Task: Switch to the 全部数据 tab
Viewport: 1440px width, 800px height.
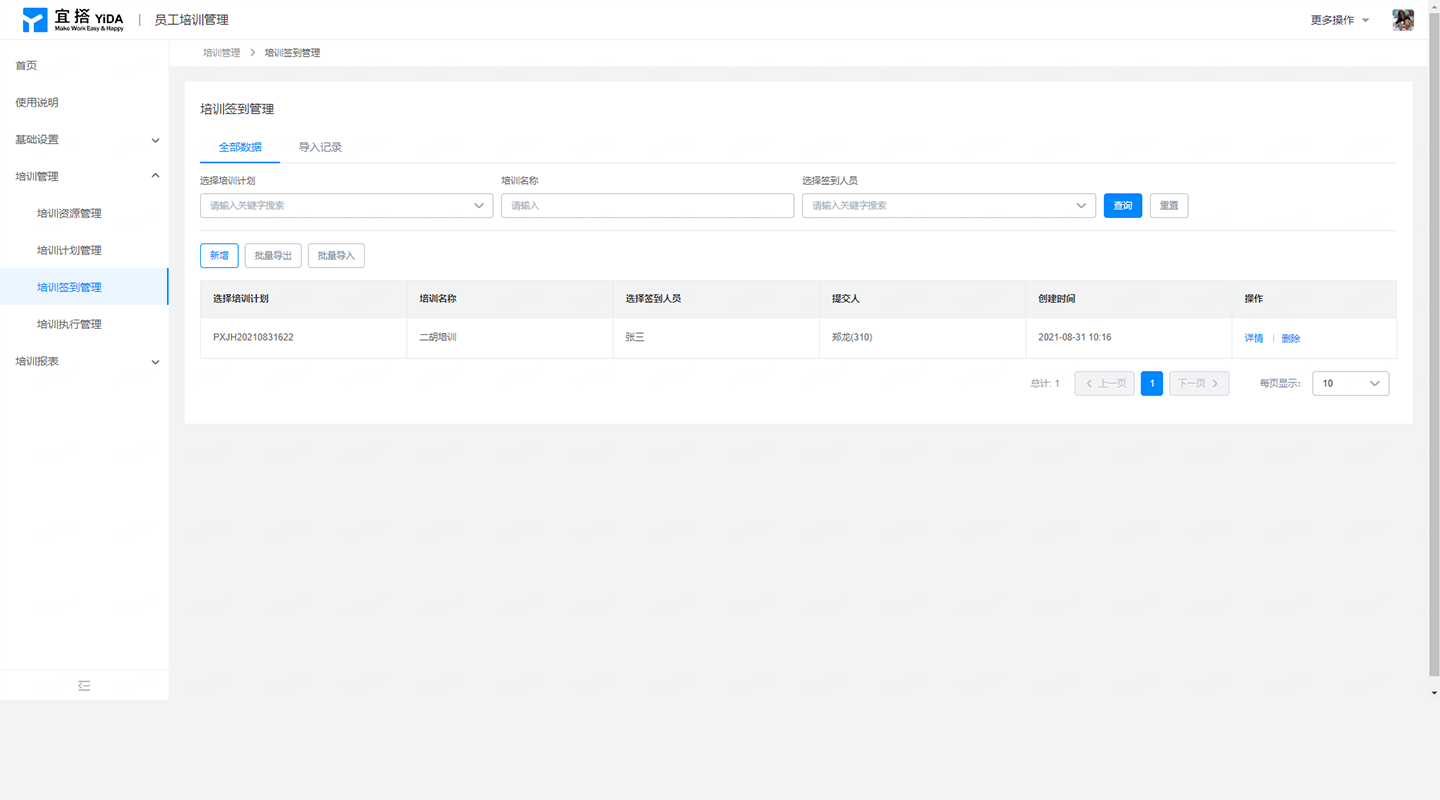Action: 240,147
